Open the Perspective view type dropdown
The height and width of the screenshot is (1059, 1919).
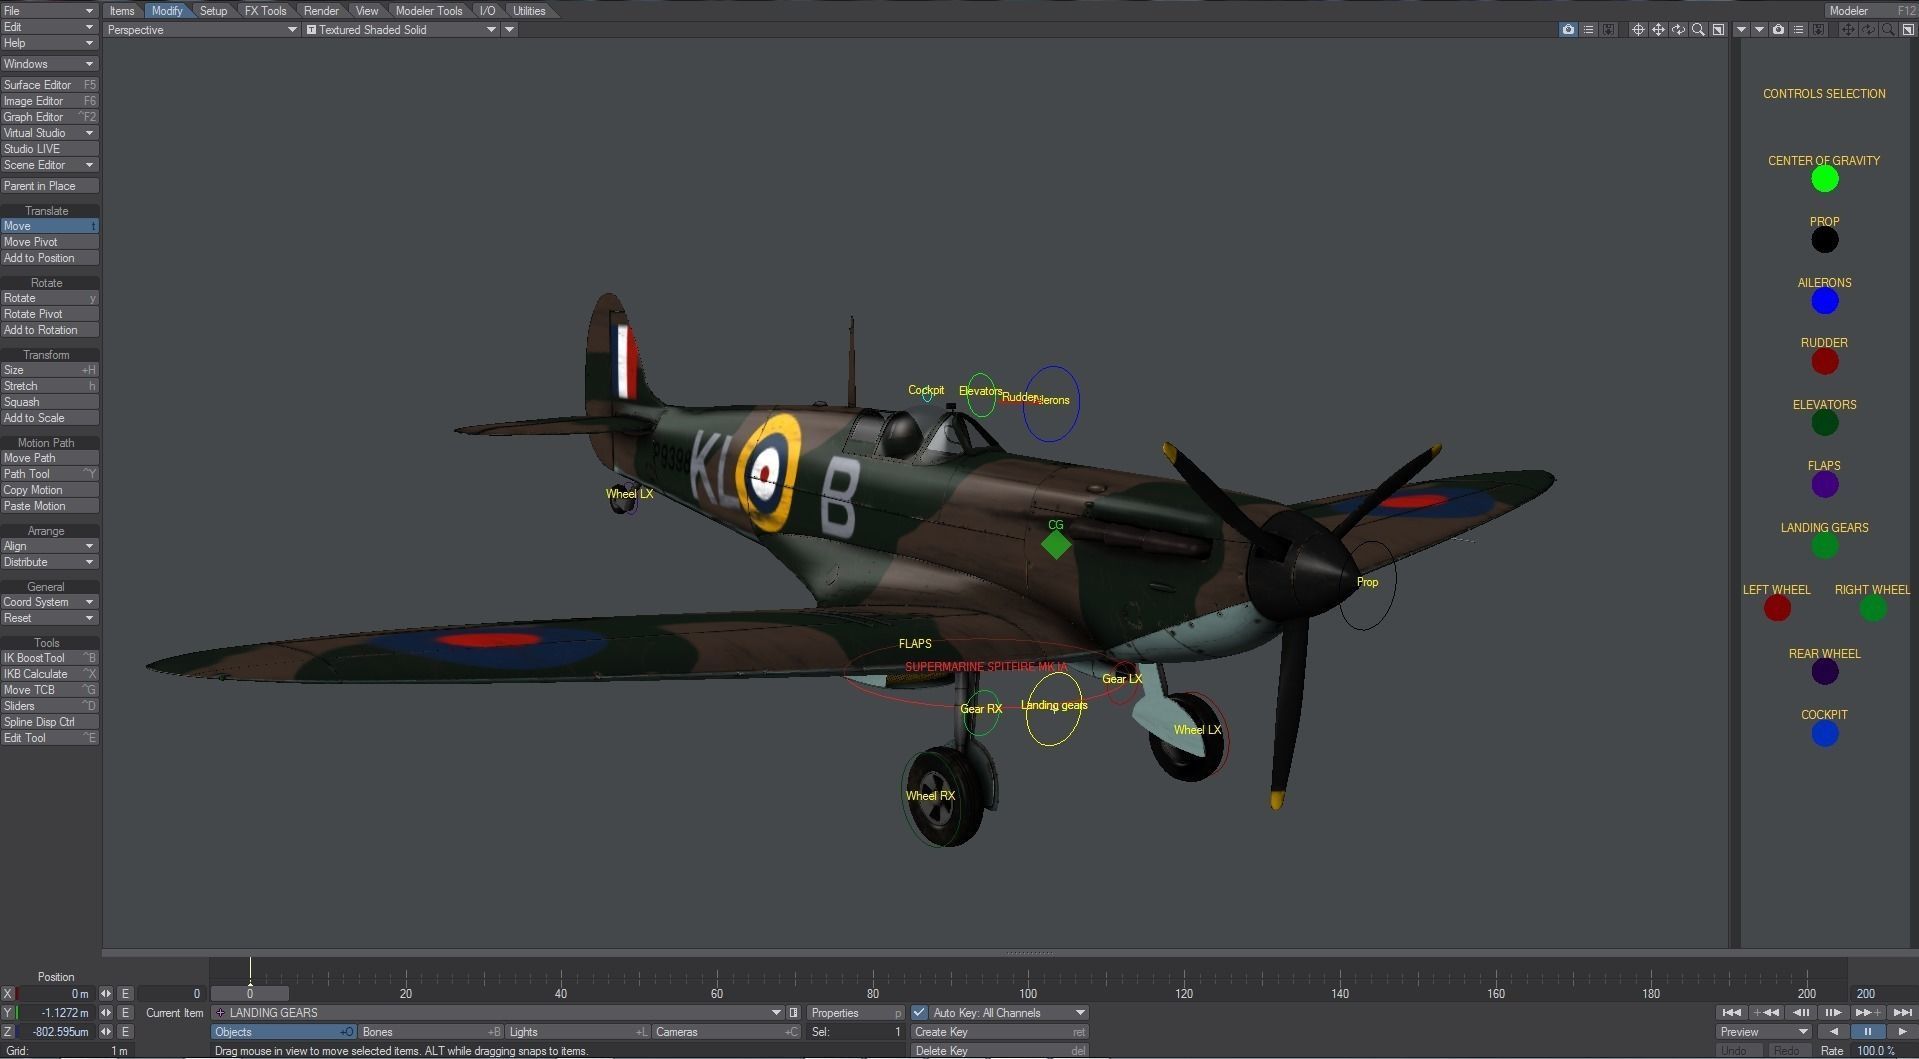pos(202,30)
